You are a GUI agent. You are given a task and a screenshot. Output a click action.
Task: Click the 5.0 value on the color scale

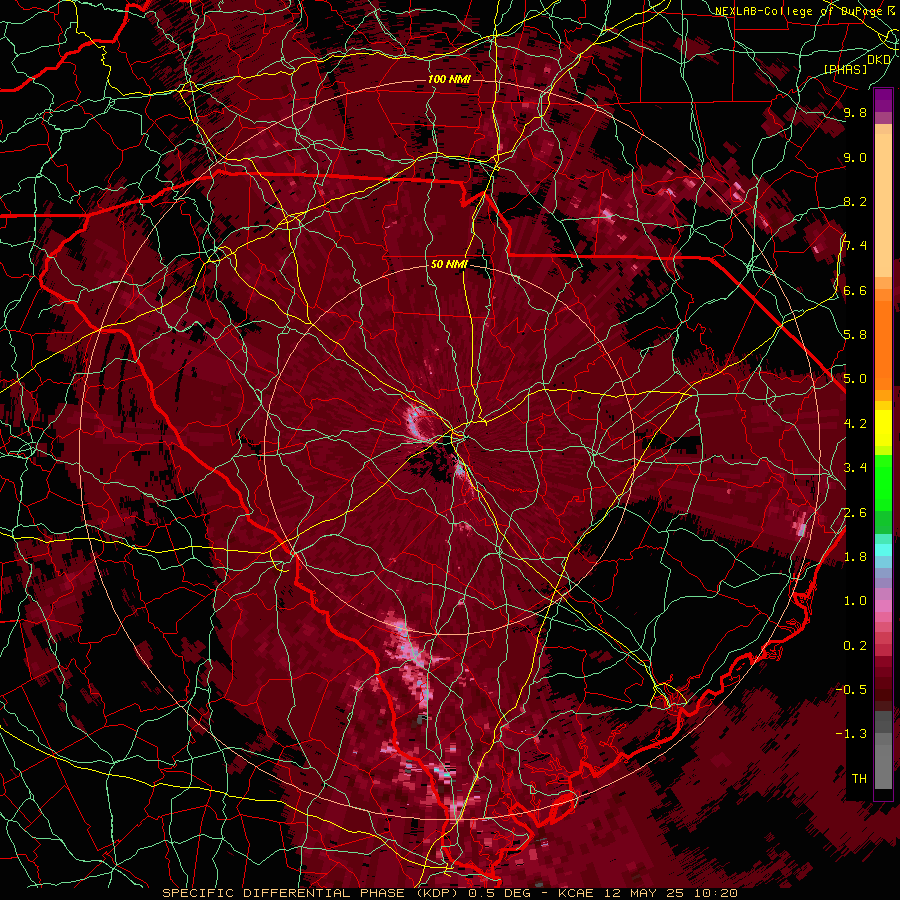[855, 379]
